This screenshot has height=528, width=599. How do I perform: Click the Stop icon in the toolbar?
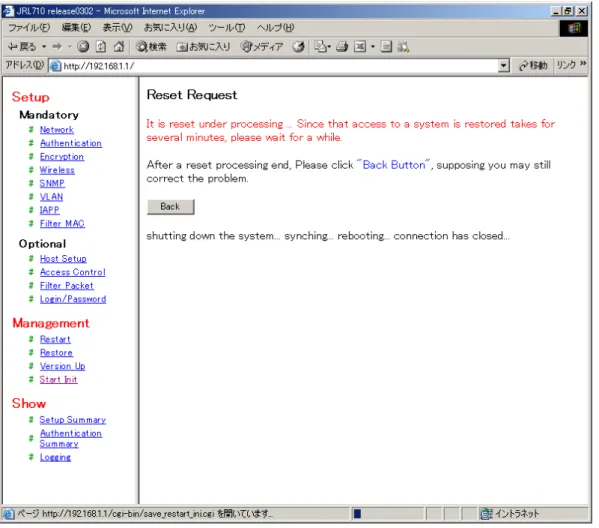pos(83,47)
